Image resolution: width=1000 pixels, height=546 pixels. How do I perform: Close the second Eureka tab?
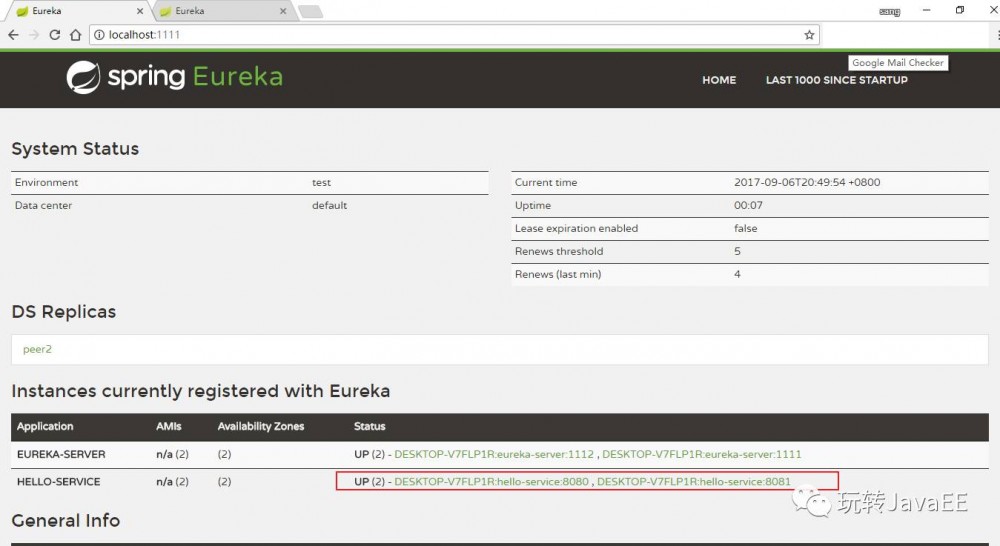pos(283,11)
